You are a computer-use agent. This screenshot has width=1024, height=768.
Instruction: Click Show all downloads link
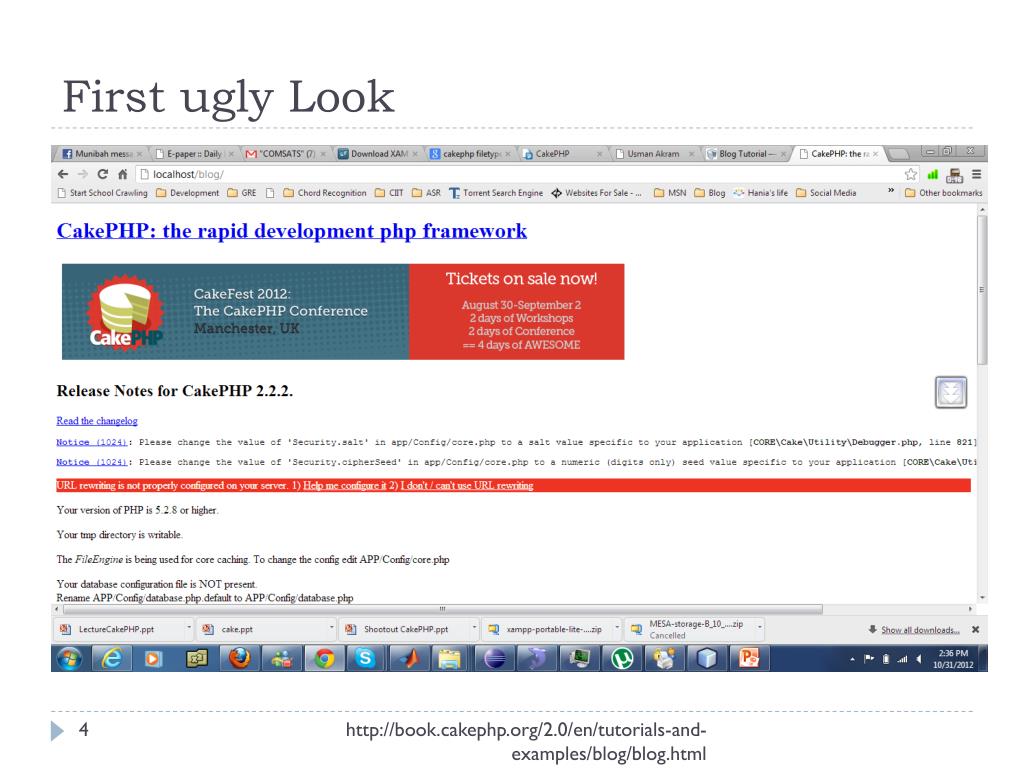(x=920, y=630)
